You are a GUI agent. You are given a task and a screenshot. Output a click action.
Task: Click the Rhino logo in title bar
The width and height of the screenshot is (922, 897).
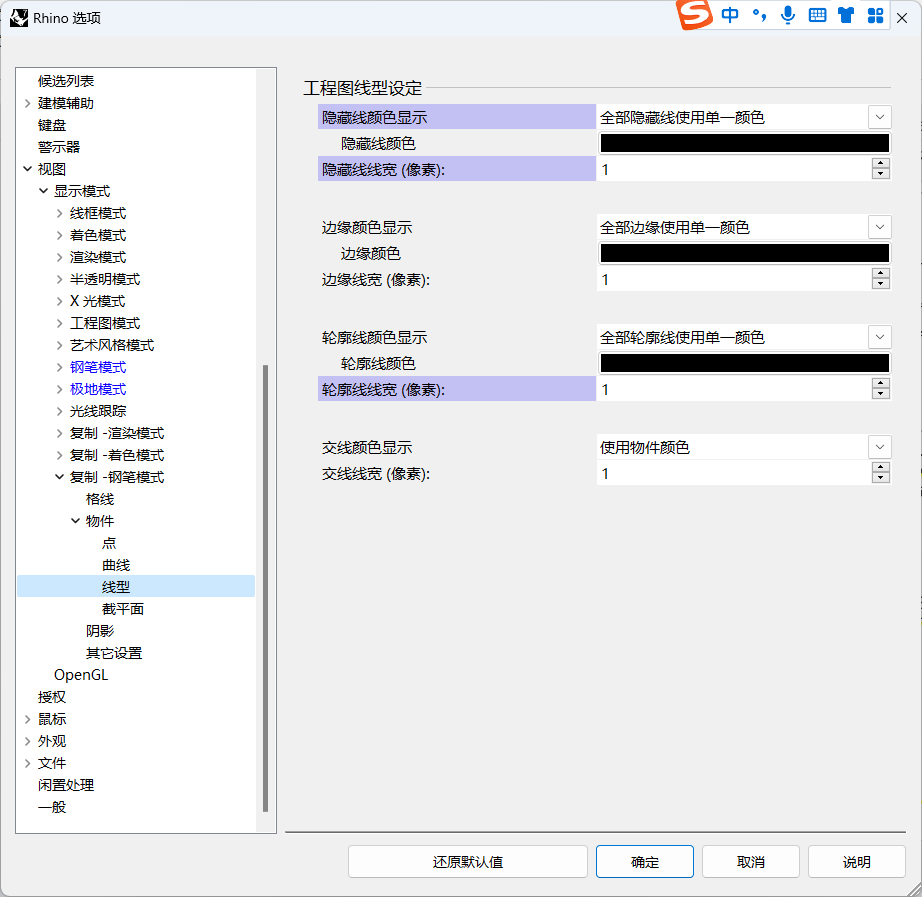tap(19, 18)
